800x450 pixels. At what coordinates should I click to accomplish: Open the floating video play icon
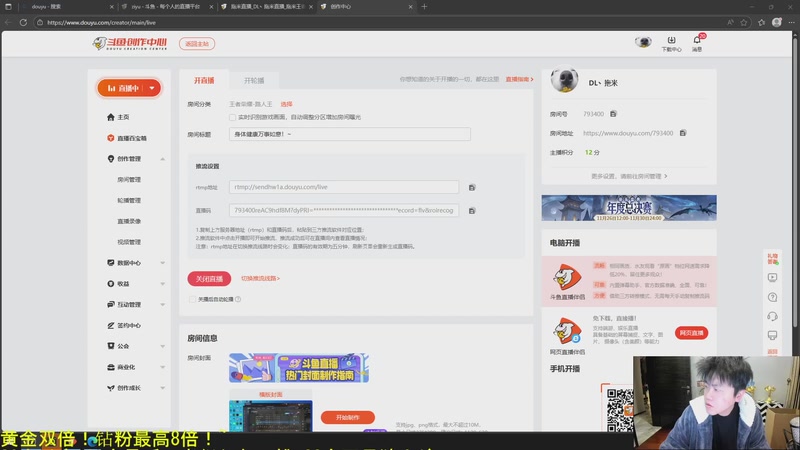coord(772,278)
